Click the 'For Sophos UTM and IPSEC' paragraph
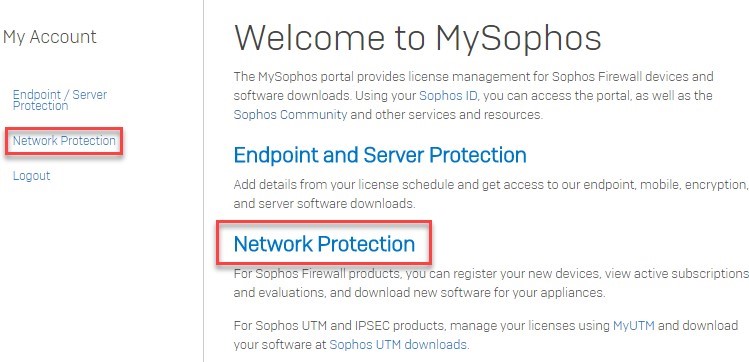749x362 pixels. point(486,335)
